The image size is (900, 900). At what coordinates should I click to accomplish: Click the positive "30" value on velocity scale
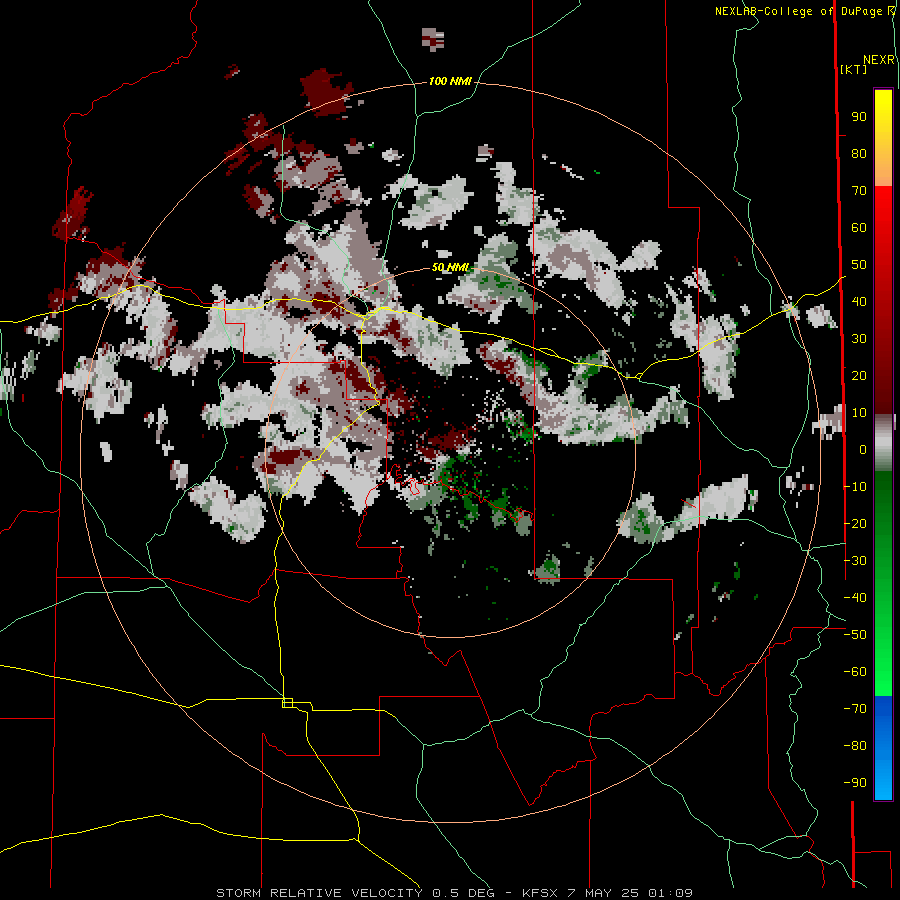pyautogui.click(x=859, y=339)
